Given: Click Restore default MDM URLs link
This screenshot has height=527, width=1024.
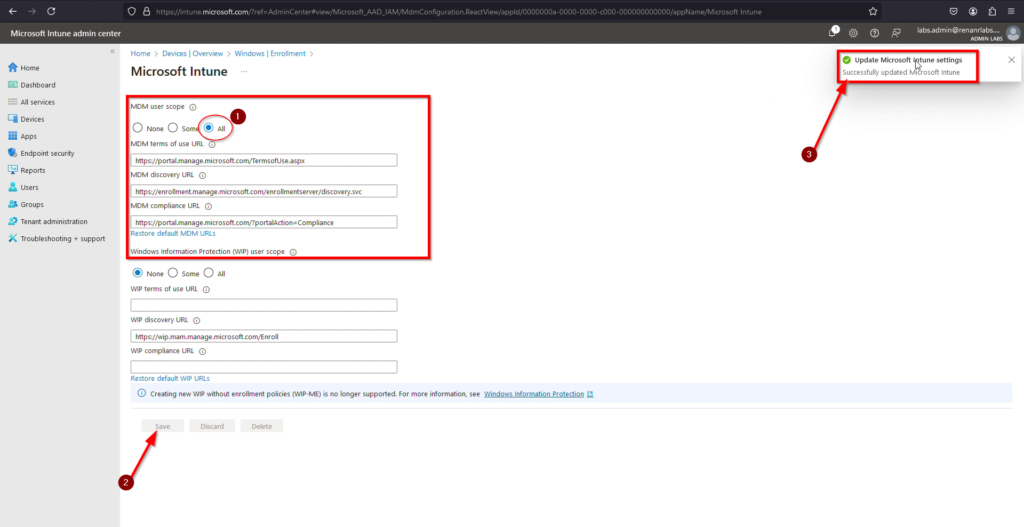Looking at the screenshot, I should 173,233.
